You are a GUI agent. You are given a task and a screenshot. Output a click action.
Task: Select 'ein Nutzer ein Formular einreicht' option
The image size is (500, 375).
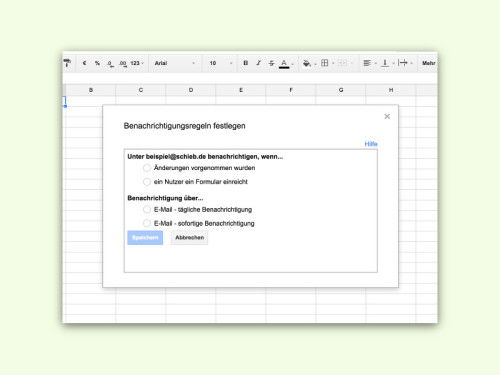coord(147,182)
